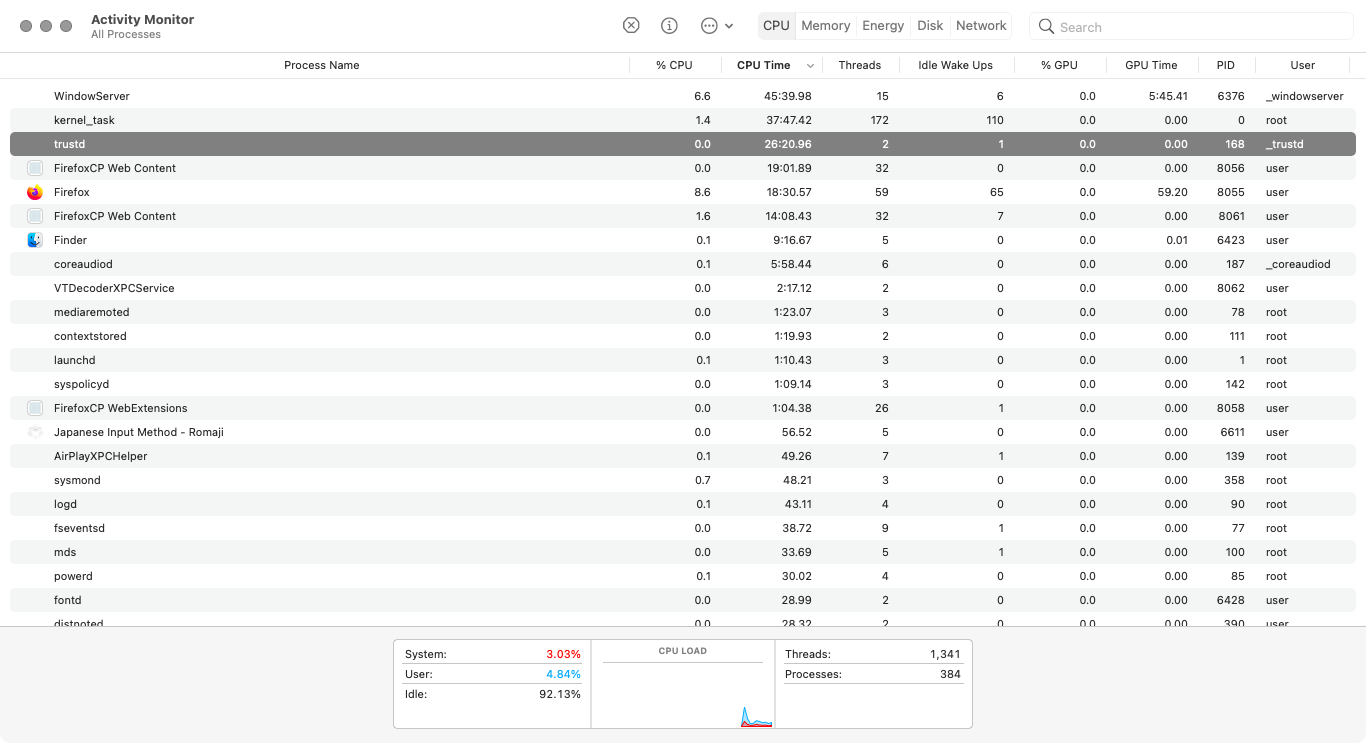This screenshot has height=743, width=1366.
Task: Toggle CPU Time sort order chevron
Action: point(810,66)
